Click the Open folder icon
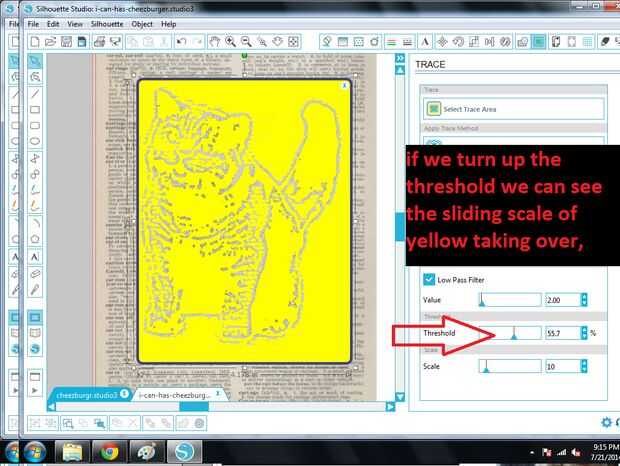Image resolution: width=620 pixels, height=466 pixels. 50,42
